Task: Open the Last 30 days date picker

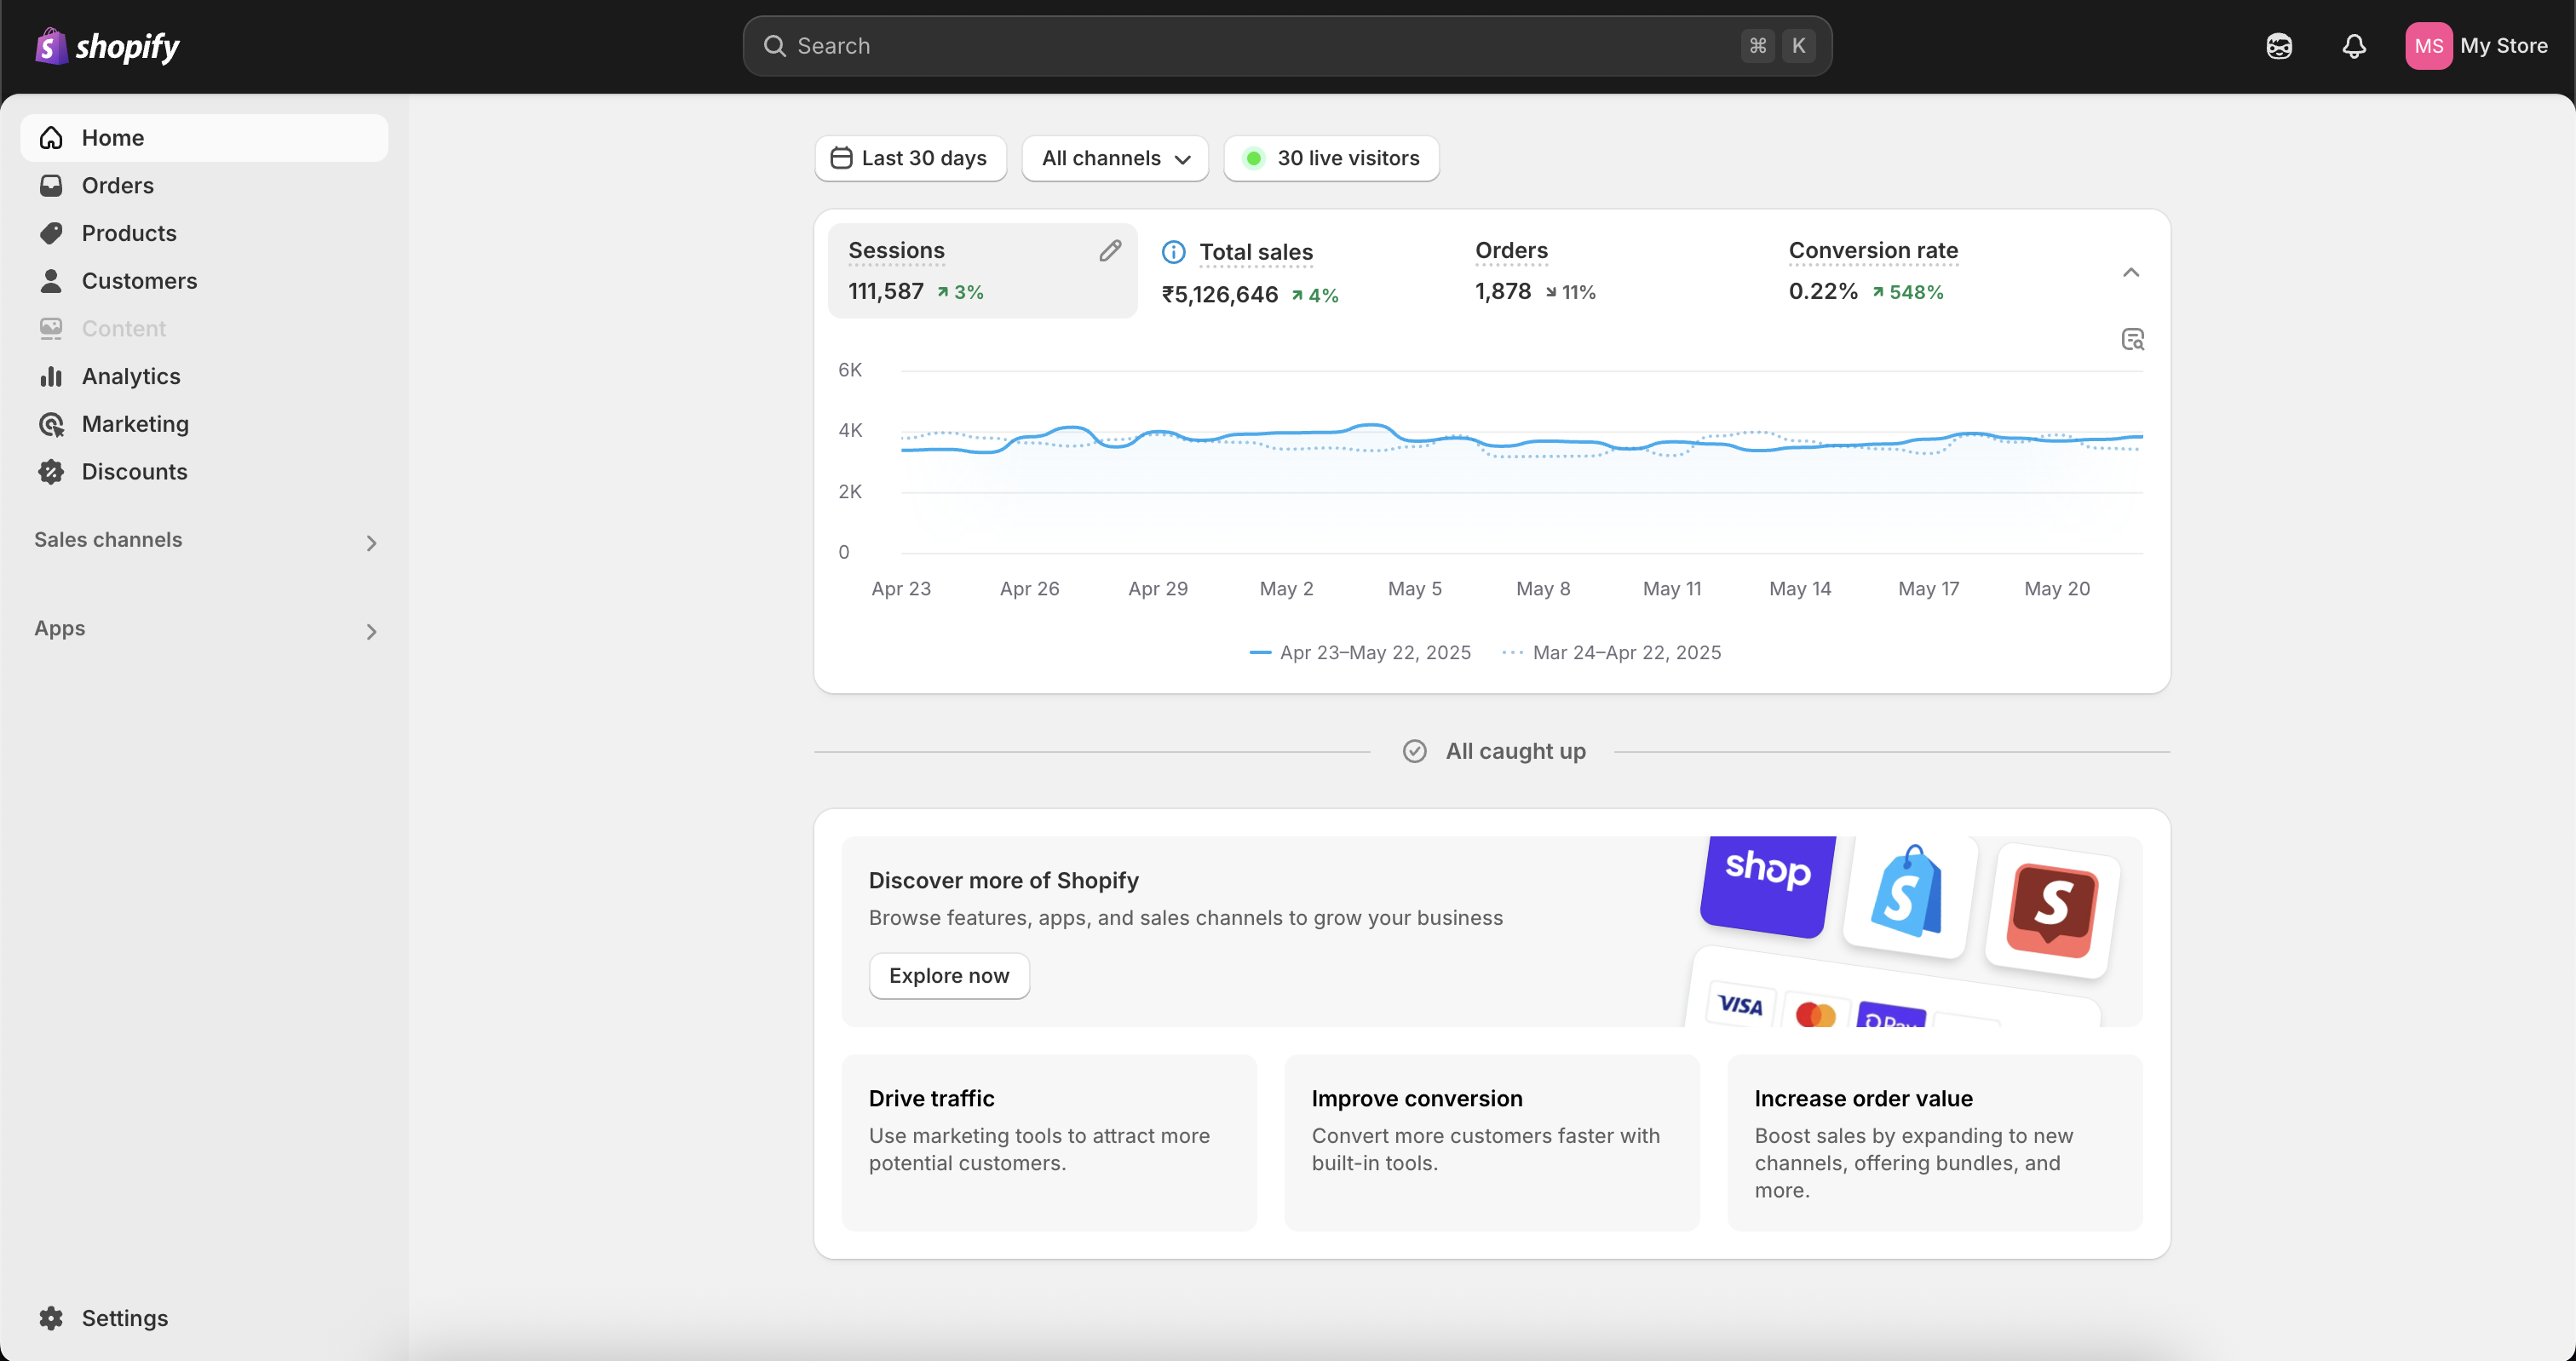Action: 909,158
